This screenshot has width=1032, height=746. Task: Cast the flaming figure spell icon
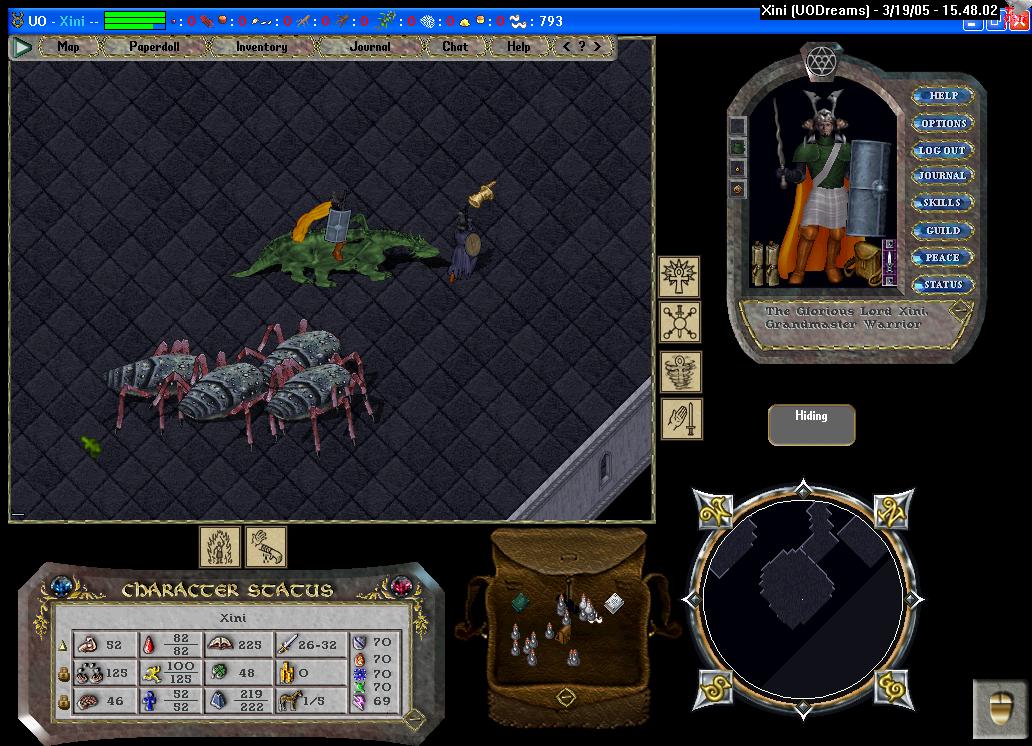[220, 546]
